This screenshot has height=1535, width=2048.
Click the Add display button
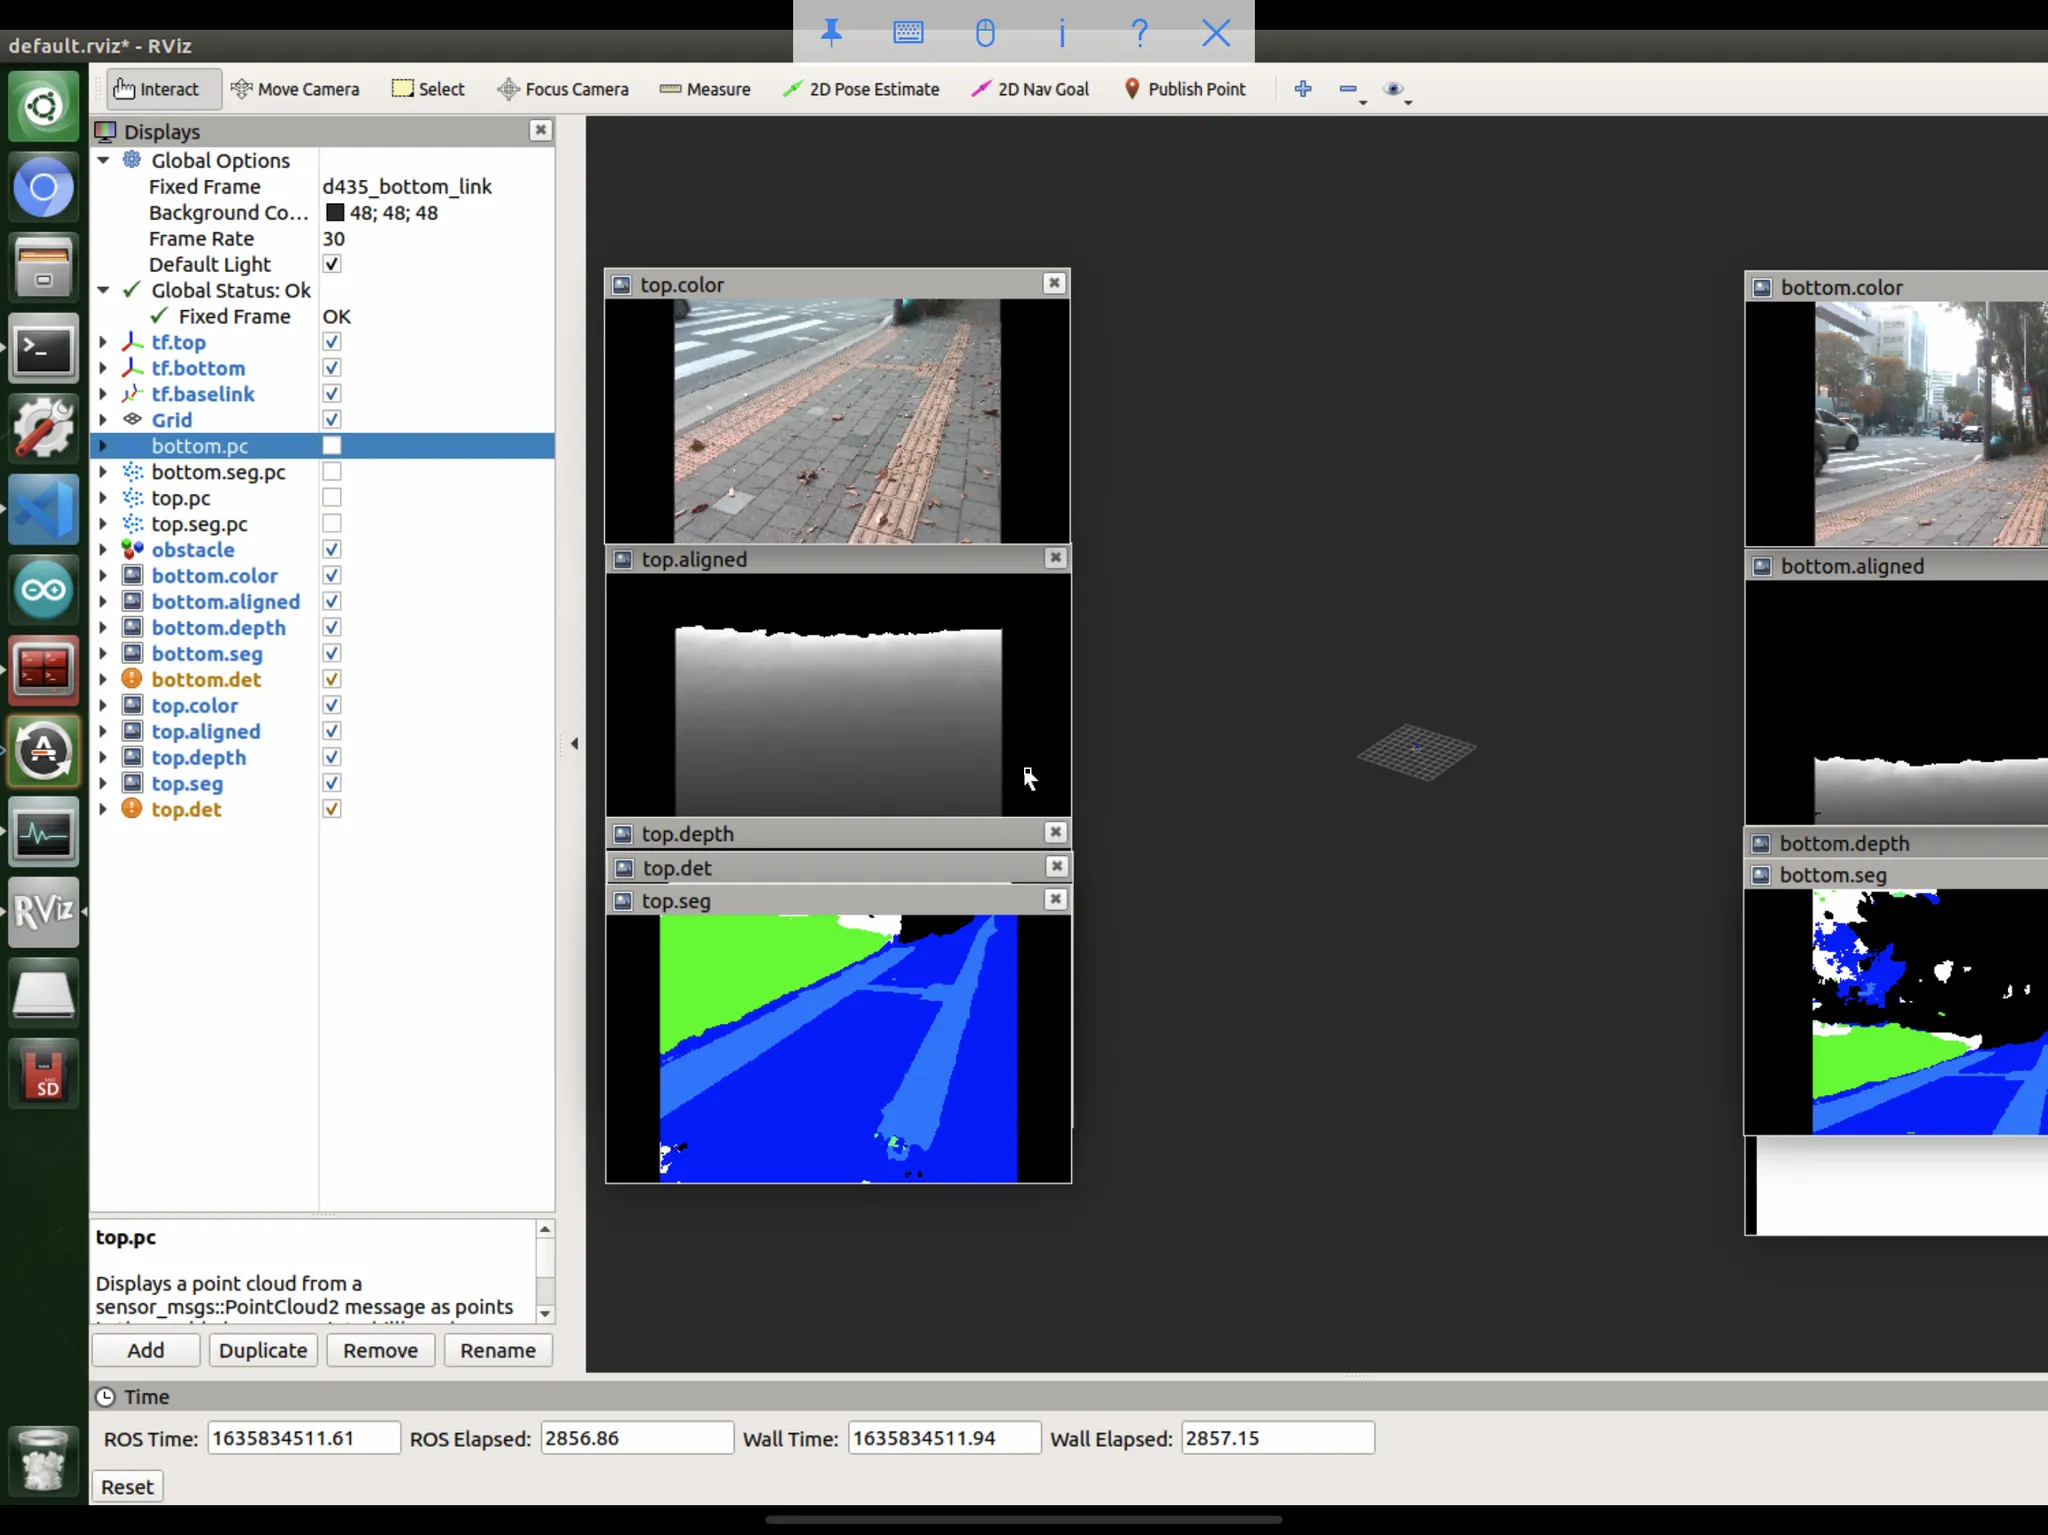point(146,1350)
